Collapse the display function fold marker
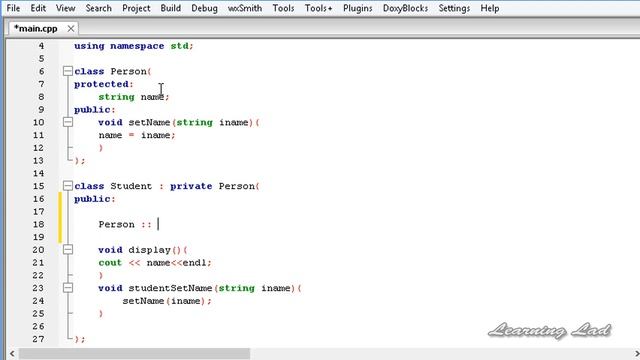 tap(68, 250)
